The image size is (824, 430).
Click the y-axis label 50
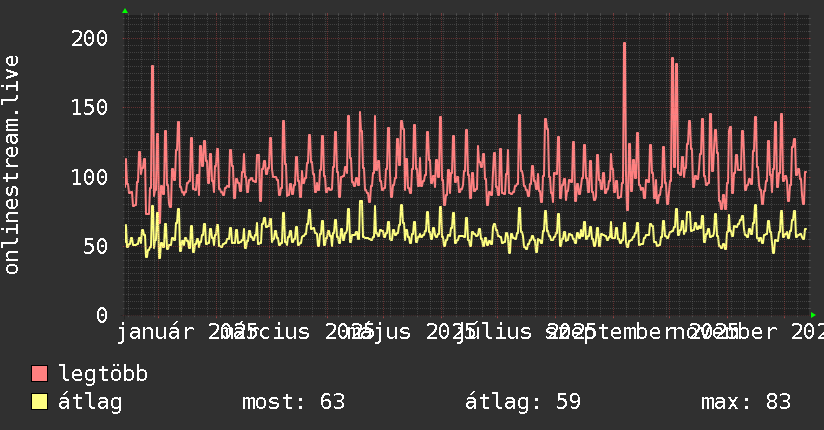click(x=96, y=246)
